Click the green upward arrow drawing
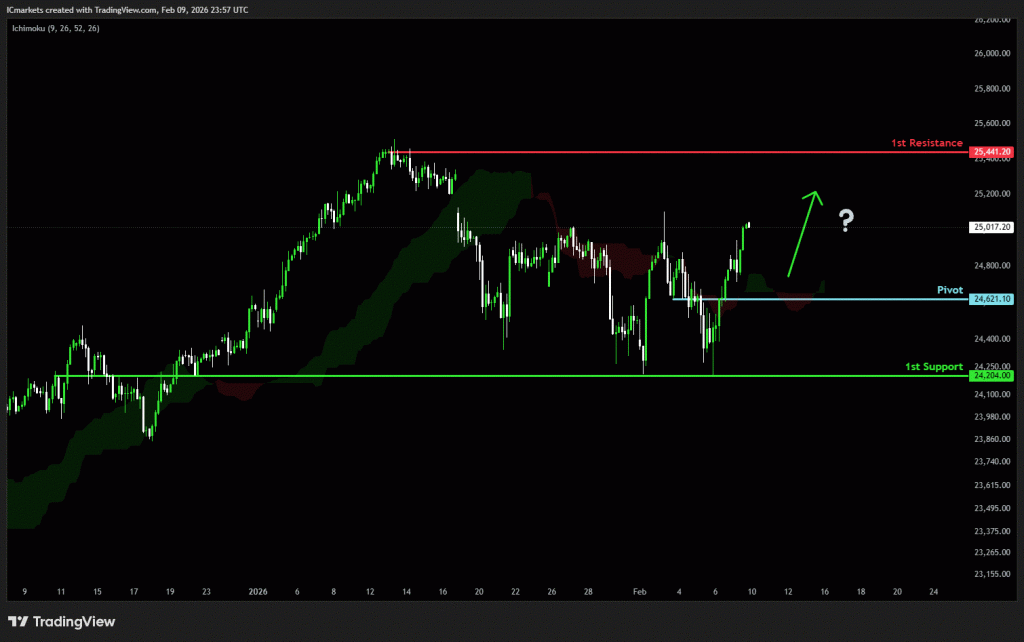Image resolution: width=1024 pixels, height=642 pixels. (x=803, y=232)
